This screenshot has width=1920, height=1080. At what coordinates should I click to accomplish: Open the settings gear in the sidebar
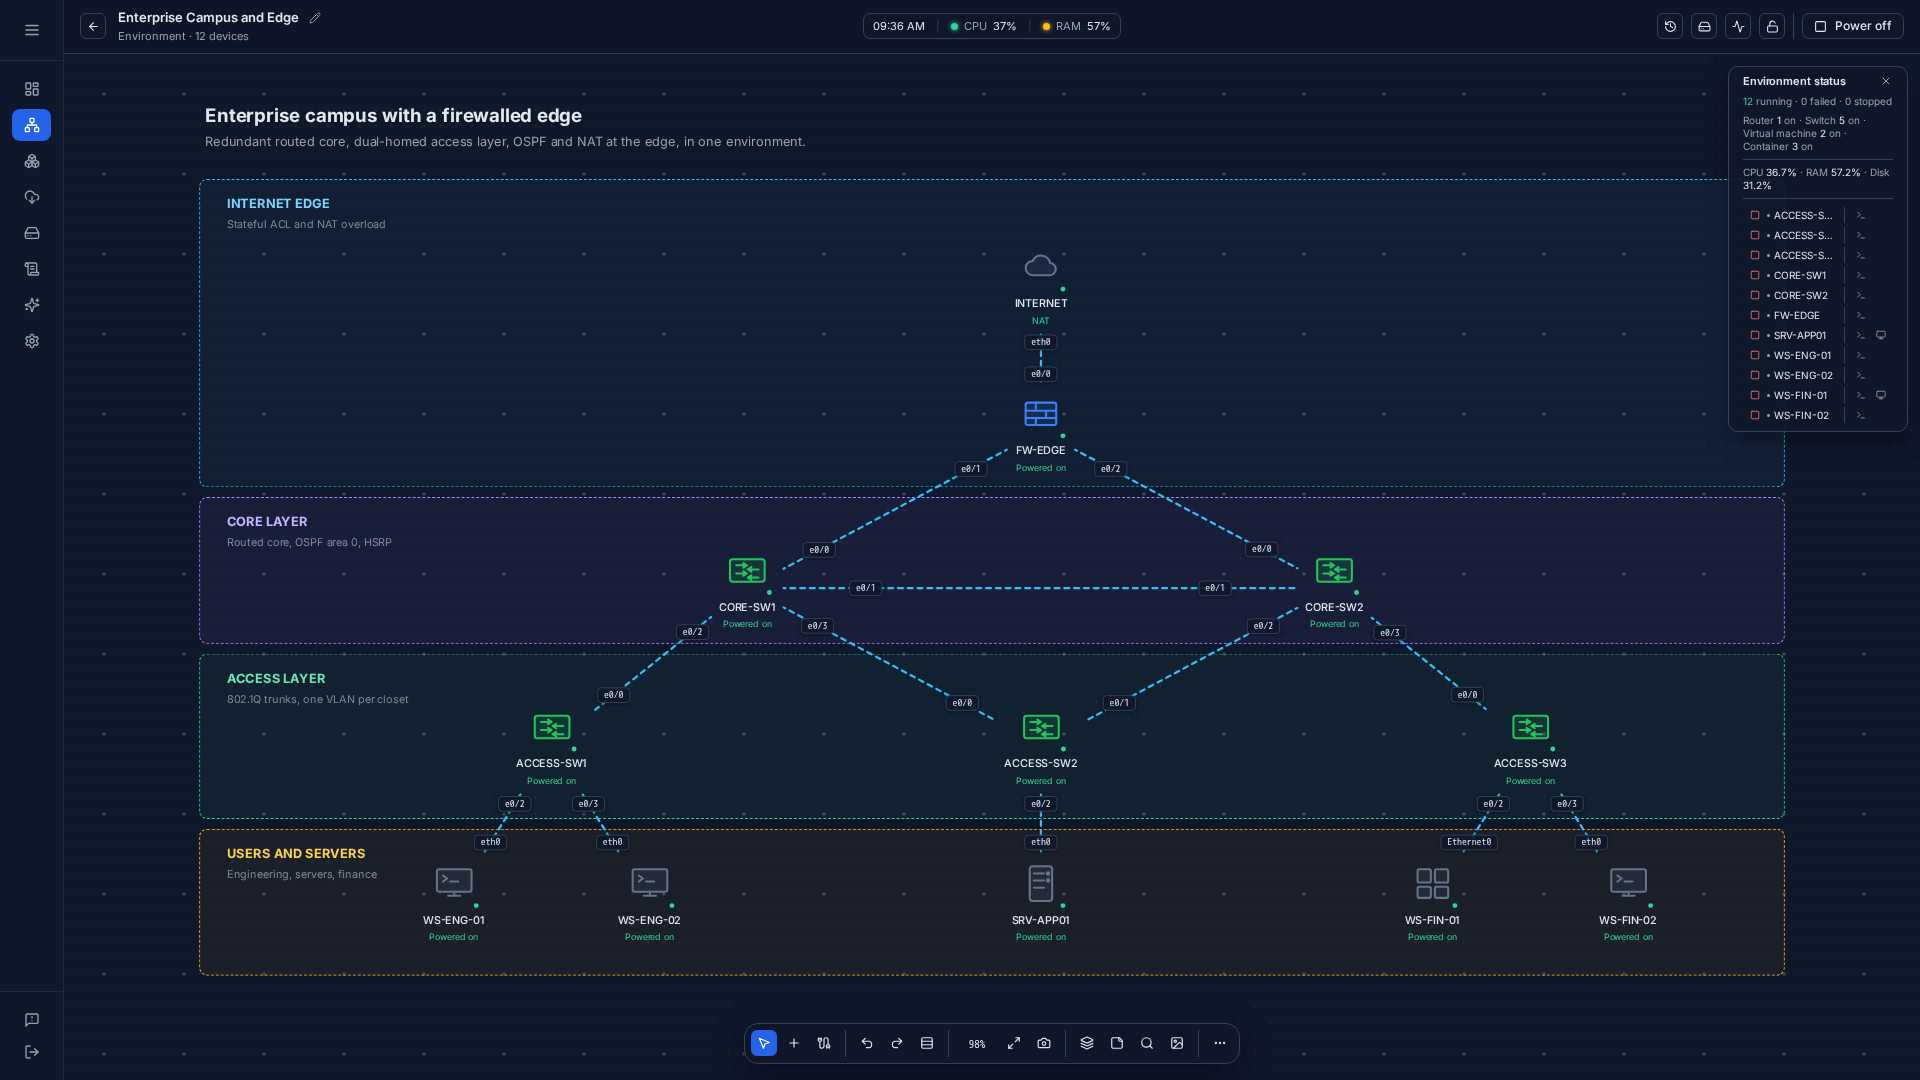pos(32,341)
